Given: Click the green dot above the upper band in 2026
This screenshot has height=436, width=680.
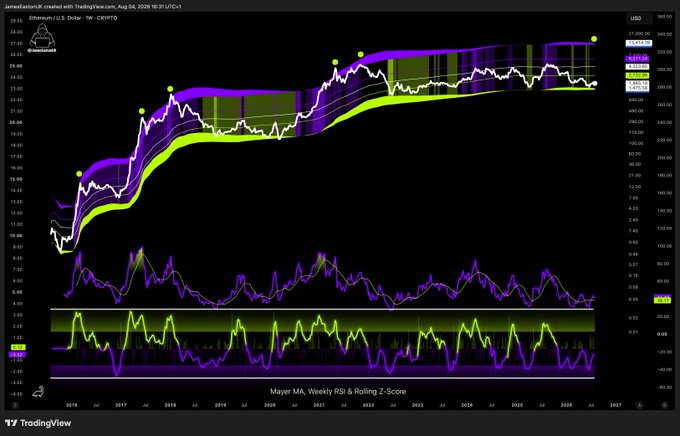Looking at the screenshot, I should [x=594, y=39].
